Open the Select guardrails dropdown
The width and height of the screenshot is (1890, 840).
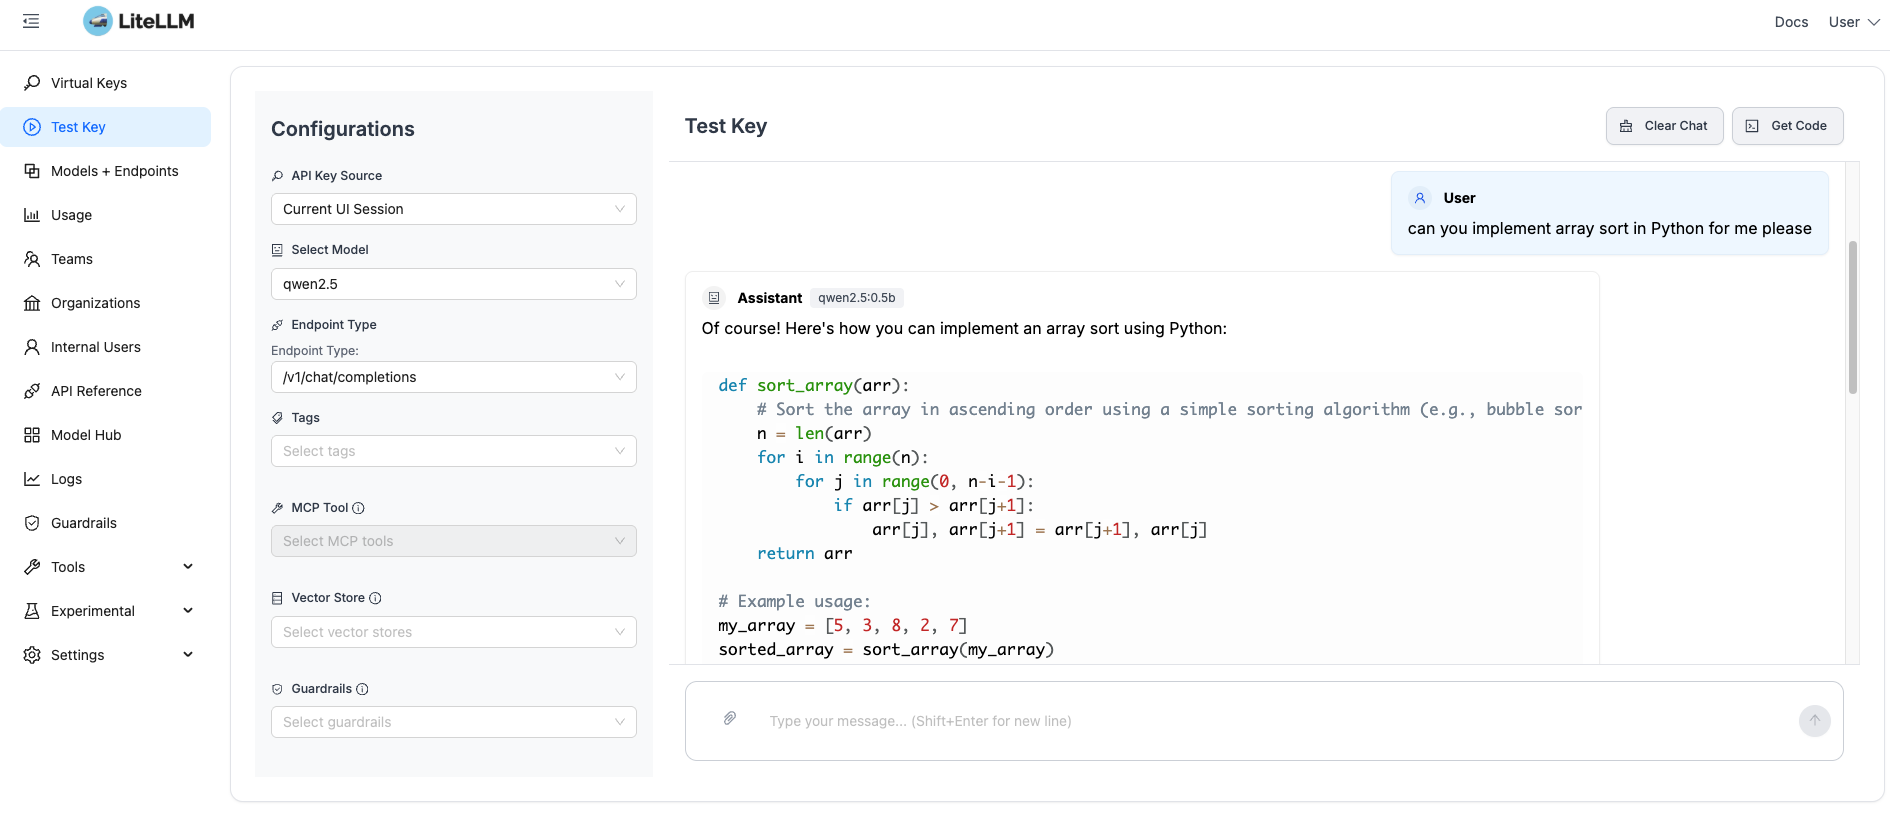(453, 722)
